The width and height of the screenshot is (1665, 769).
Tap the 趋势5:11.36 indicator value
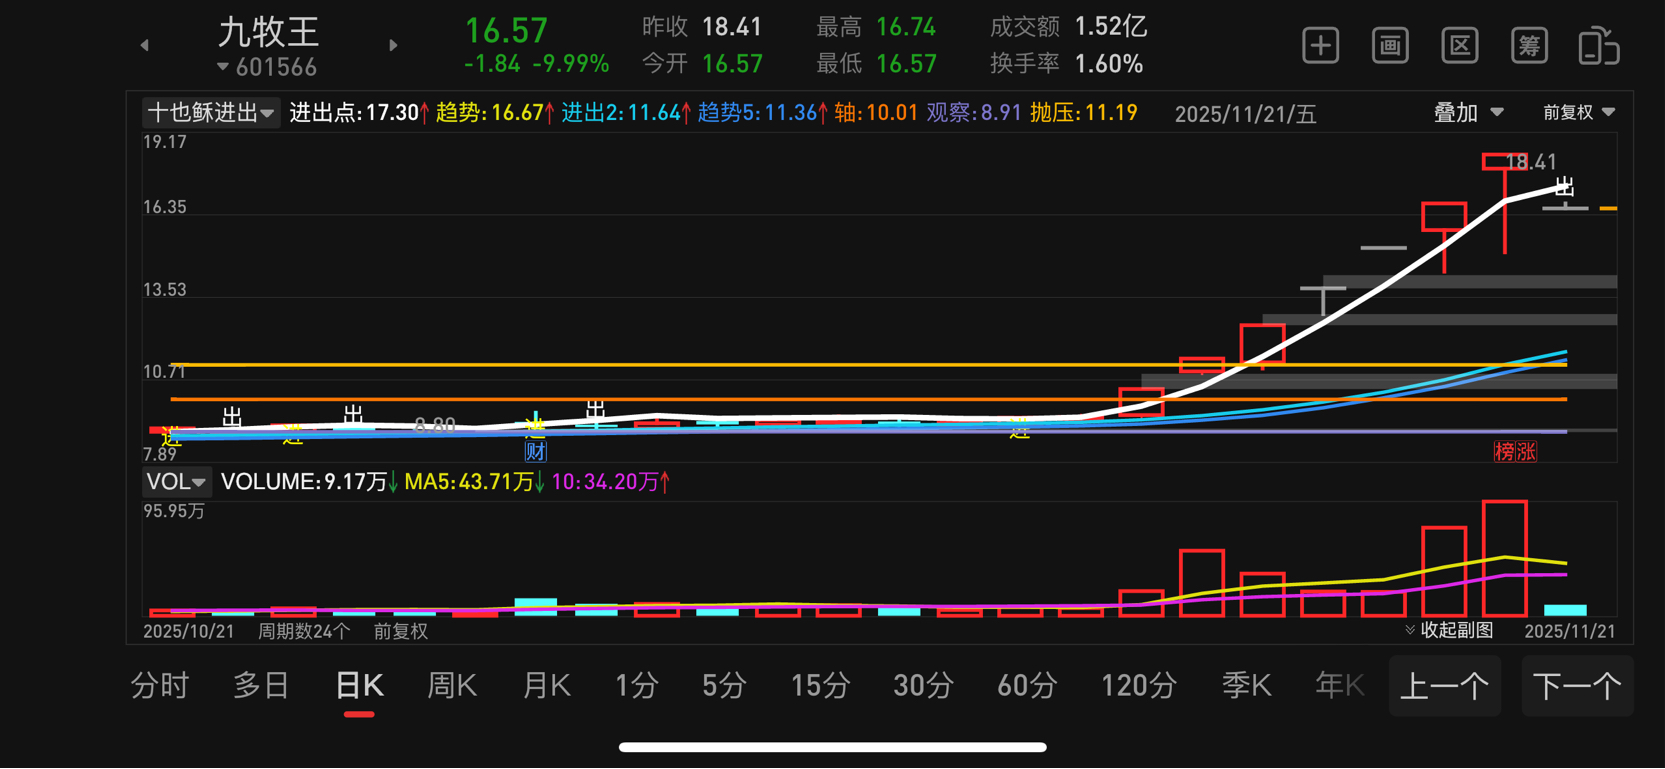point(763,113)
